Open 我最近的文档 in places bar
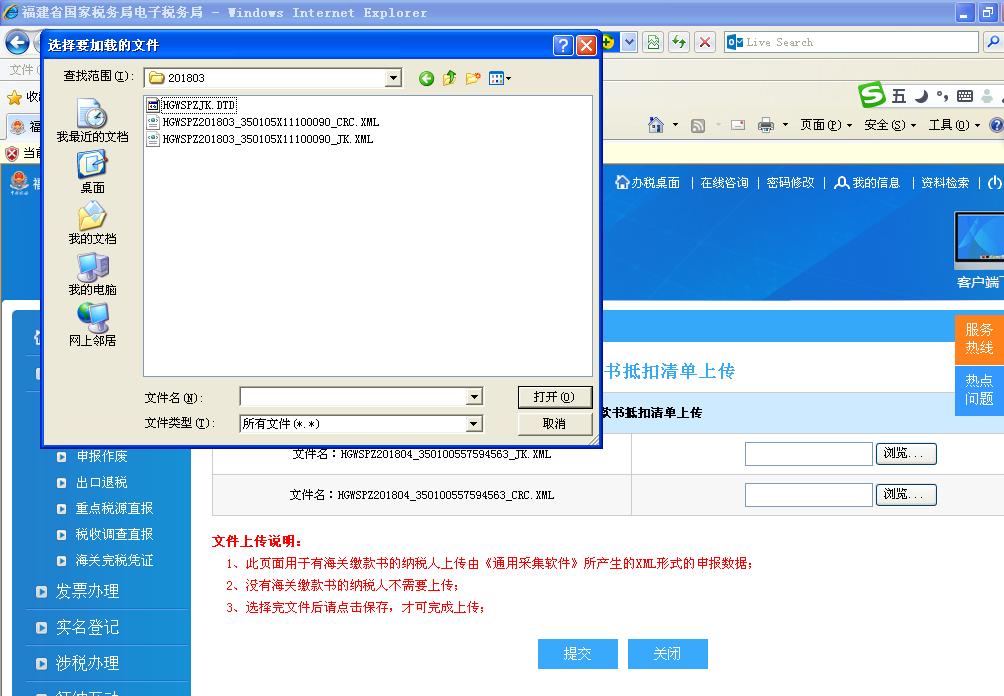1004x696 pixels. [x=92, y=121]
